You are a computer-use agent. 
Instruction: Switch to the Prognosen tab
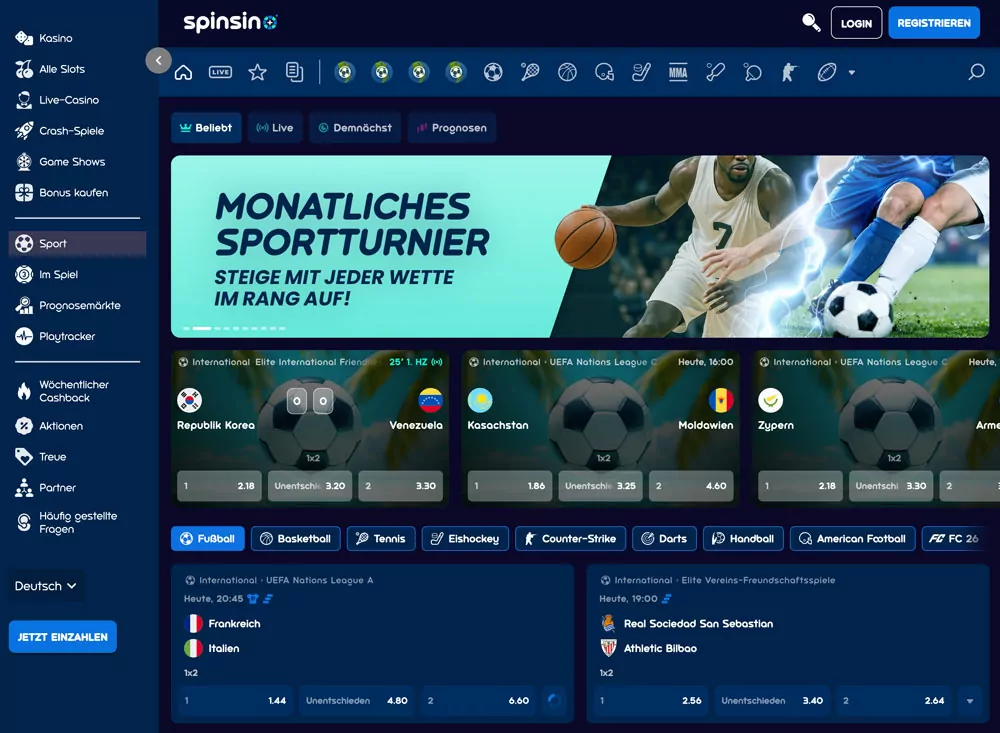pos(452,128)
